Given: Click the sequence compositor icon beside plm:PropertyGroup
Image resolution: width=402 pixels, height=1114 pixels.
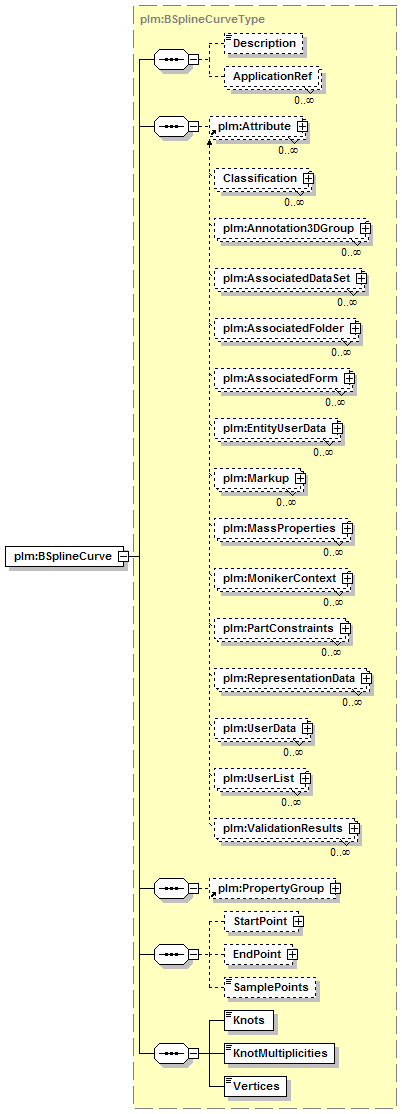Looking at the screenshot, I should click(x=170, y=888).
